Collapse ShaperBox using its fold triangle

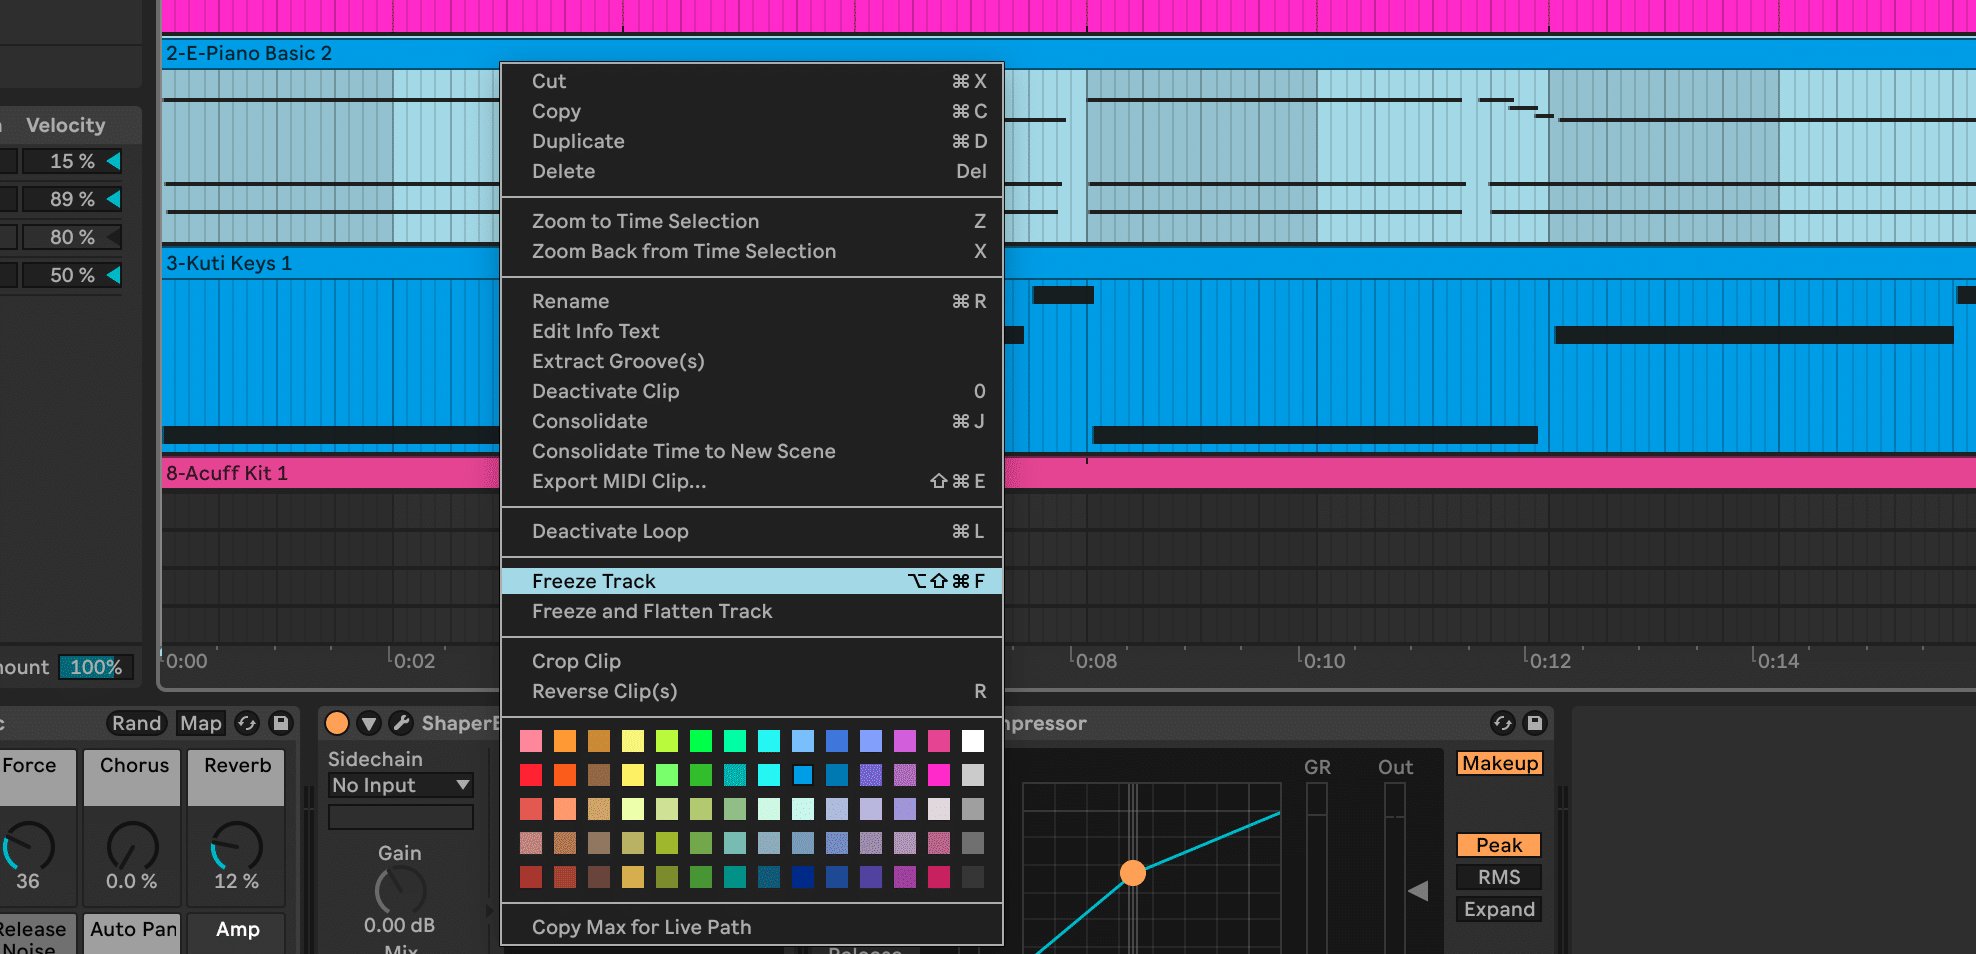pyautogui.click(x=369, y=723)
